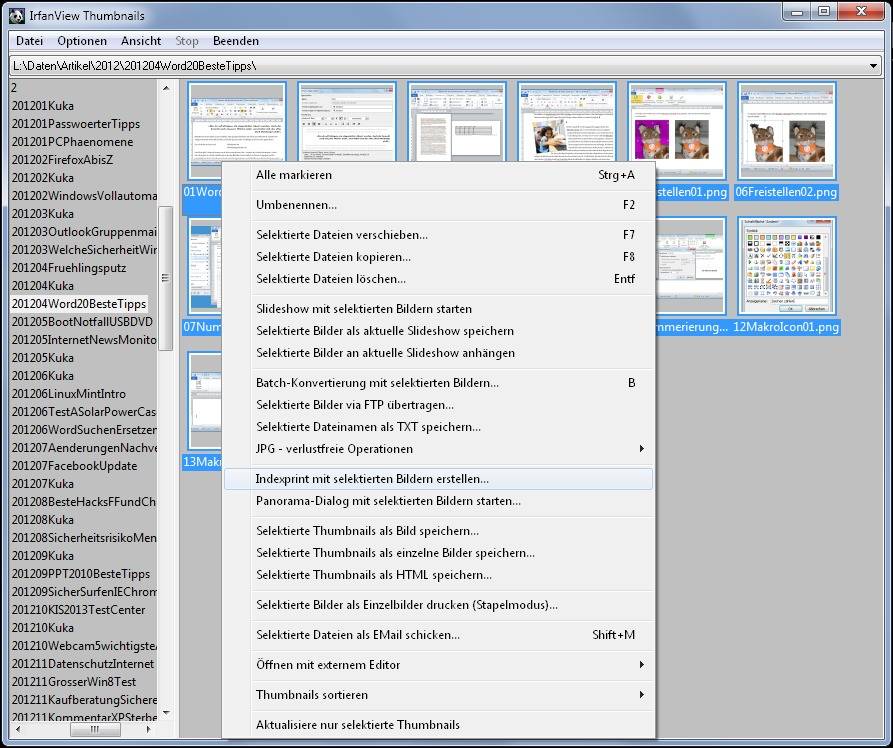Click folder tree scroll up arrow

point(166,88)
